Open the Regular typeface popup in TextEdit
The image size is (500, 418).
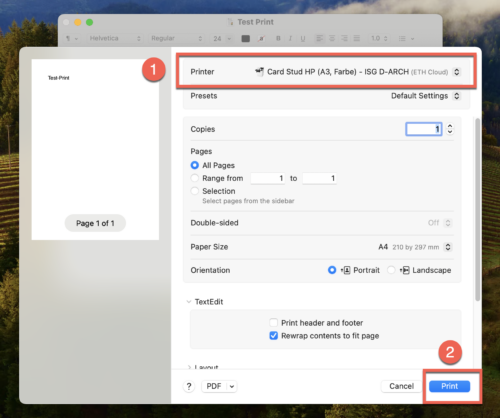[x=176, y=38]
